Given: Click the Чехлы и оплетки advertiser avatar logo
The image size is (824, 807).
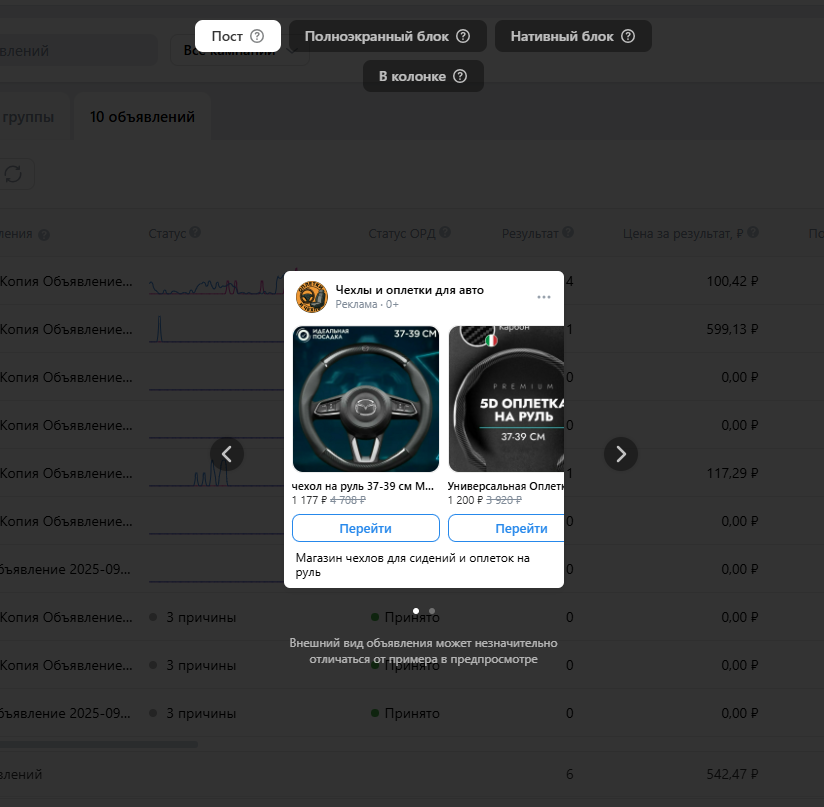Looking at the screenshot, I should pos(312,297).
